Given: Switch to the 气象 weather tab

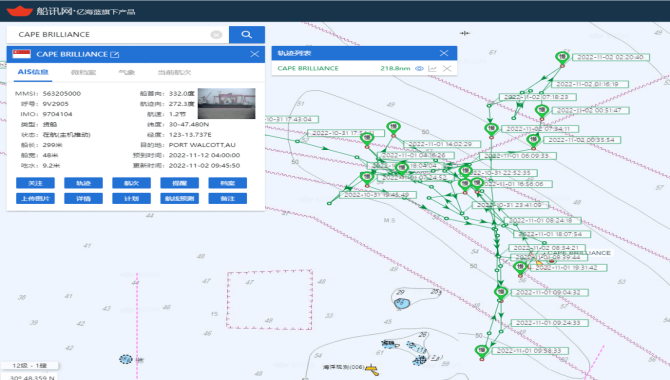Looking at the screenshot, I should pos(126,72).
